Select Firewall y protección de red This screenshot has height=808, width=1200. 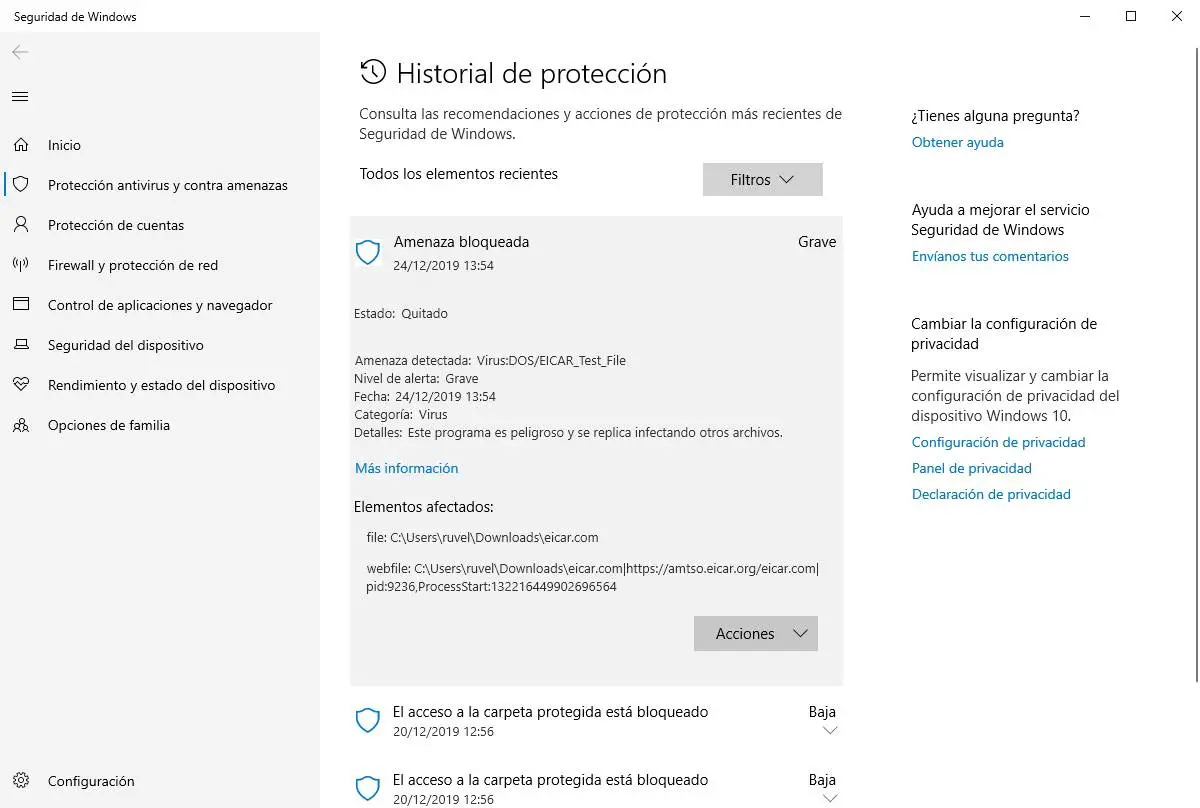(133, 265)
